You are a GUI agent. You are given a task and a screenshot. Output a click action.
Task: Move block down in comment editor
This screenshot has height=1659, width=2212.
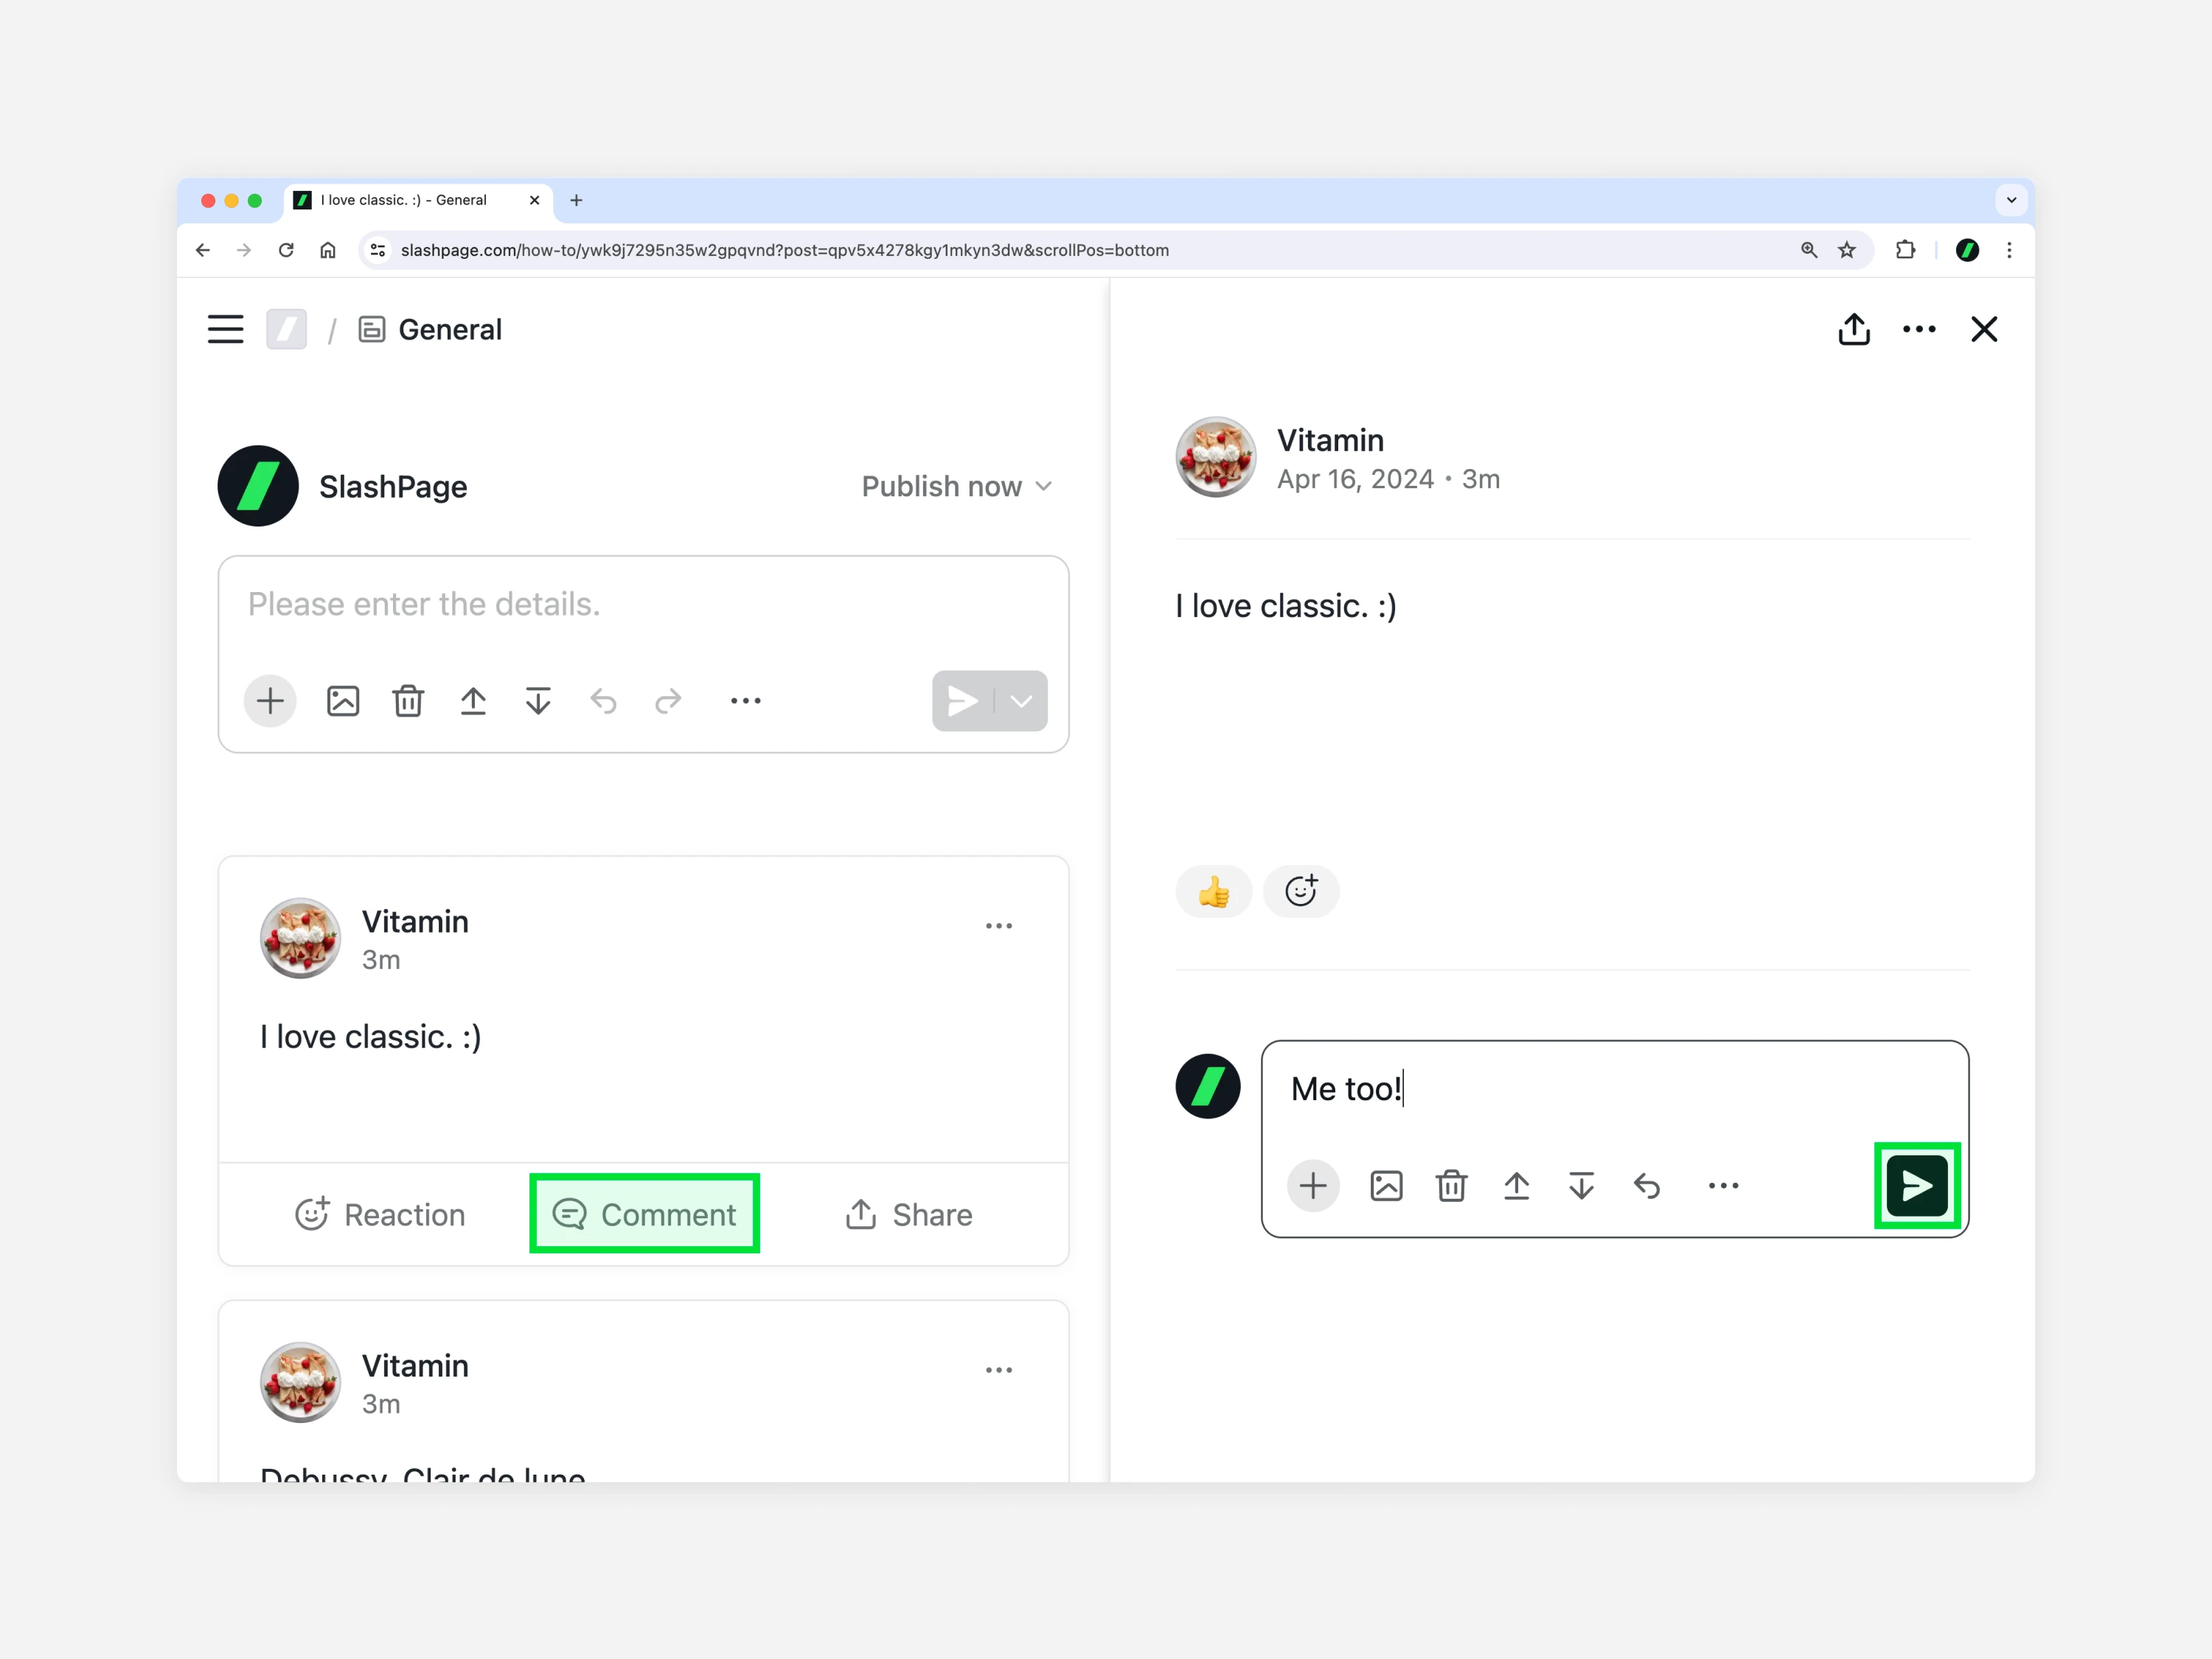tap(1581, 1186)
